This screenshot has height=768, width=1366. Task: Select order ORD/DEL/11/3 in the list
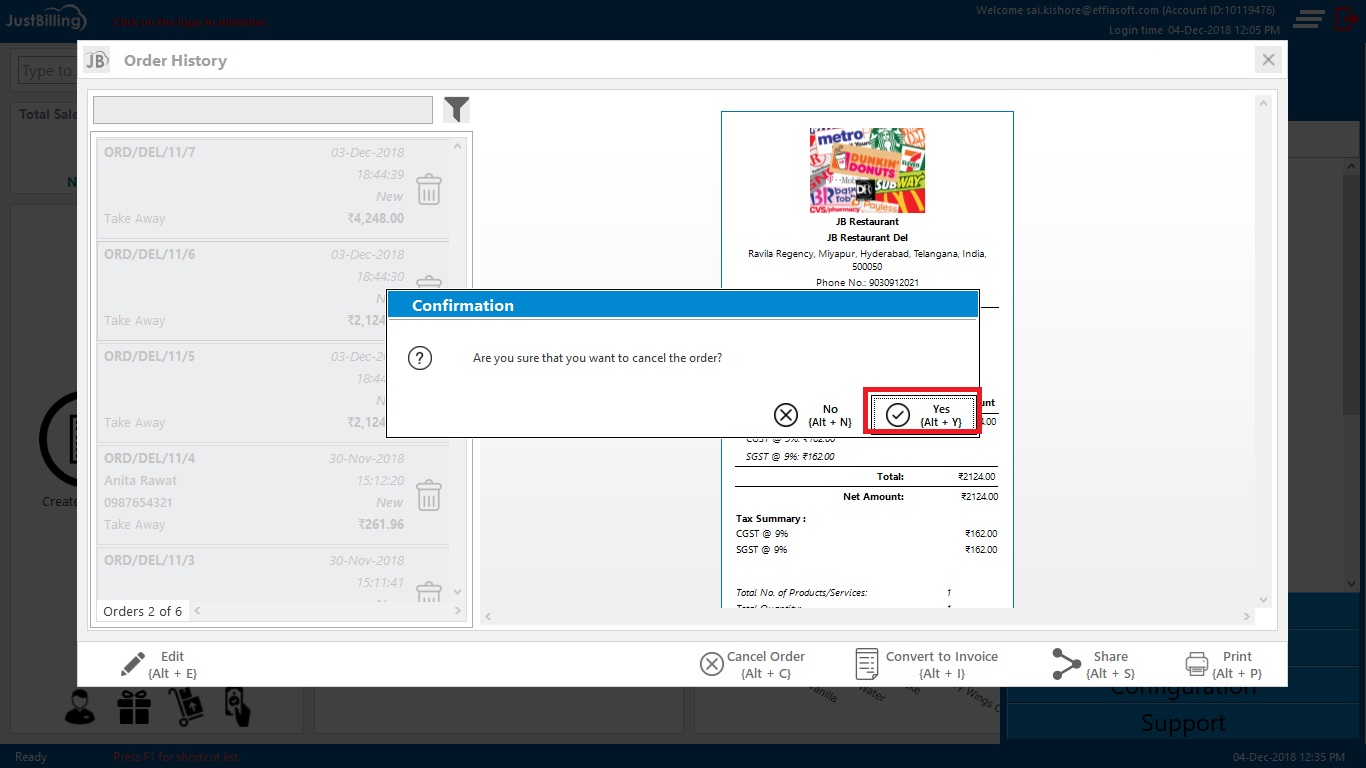point(272,573)
